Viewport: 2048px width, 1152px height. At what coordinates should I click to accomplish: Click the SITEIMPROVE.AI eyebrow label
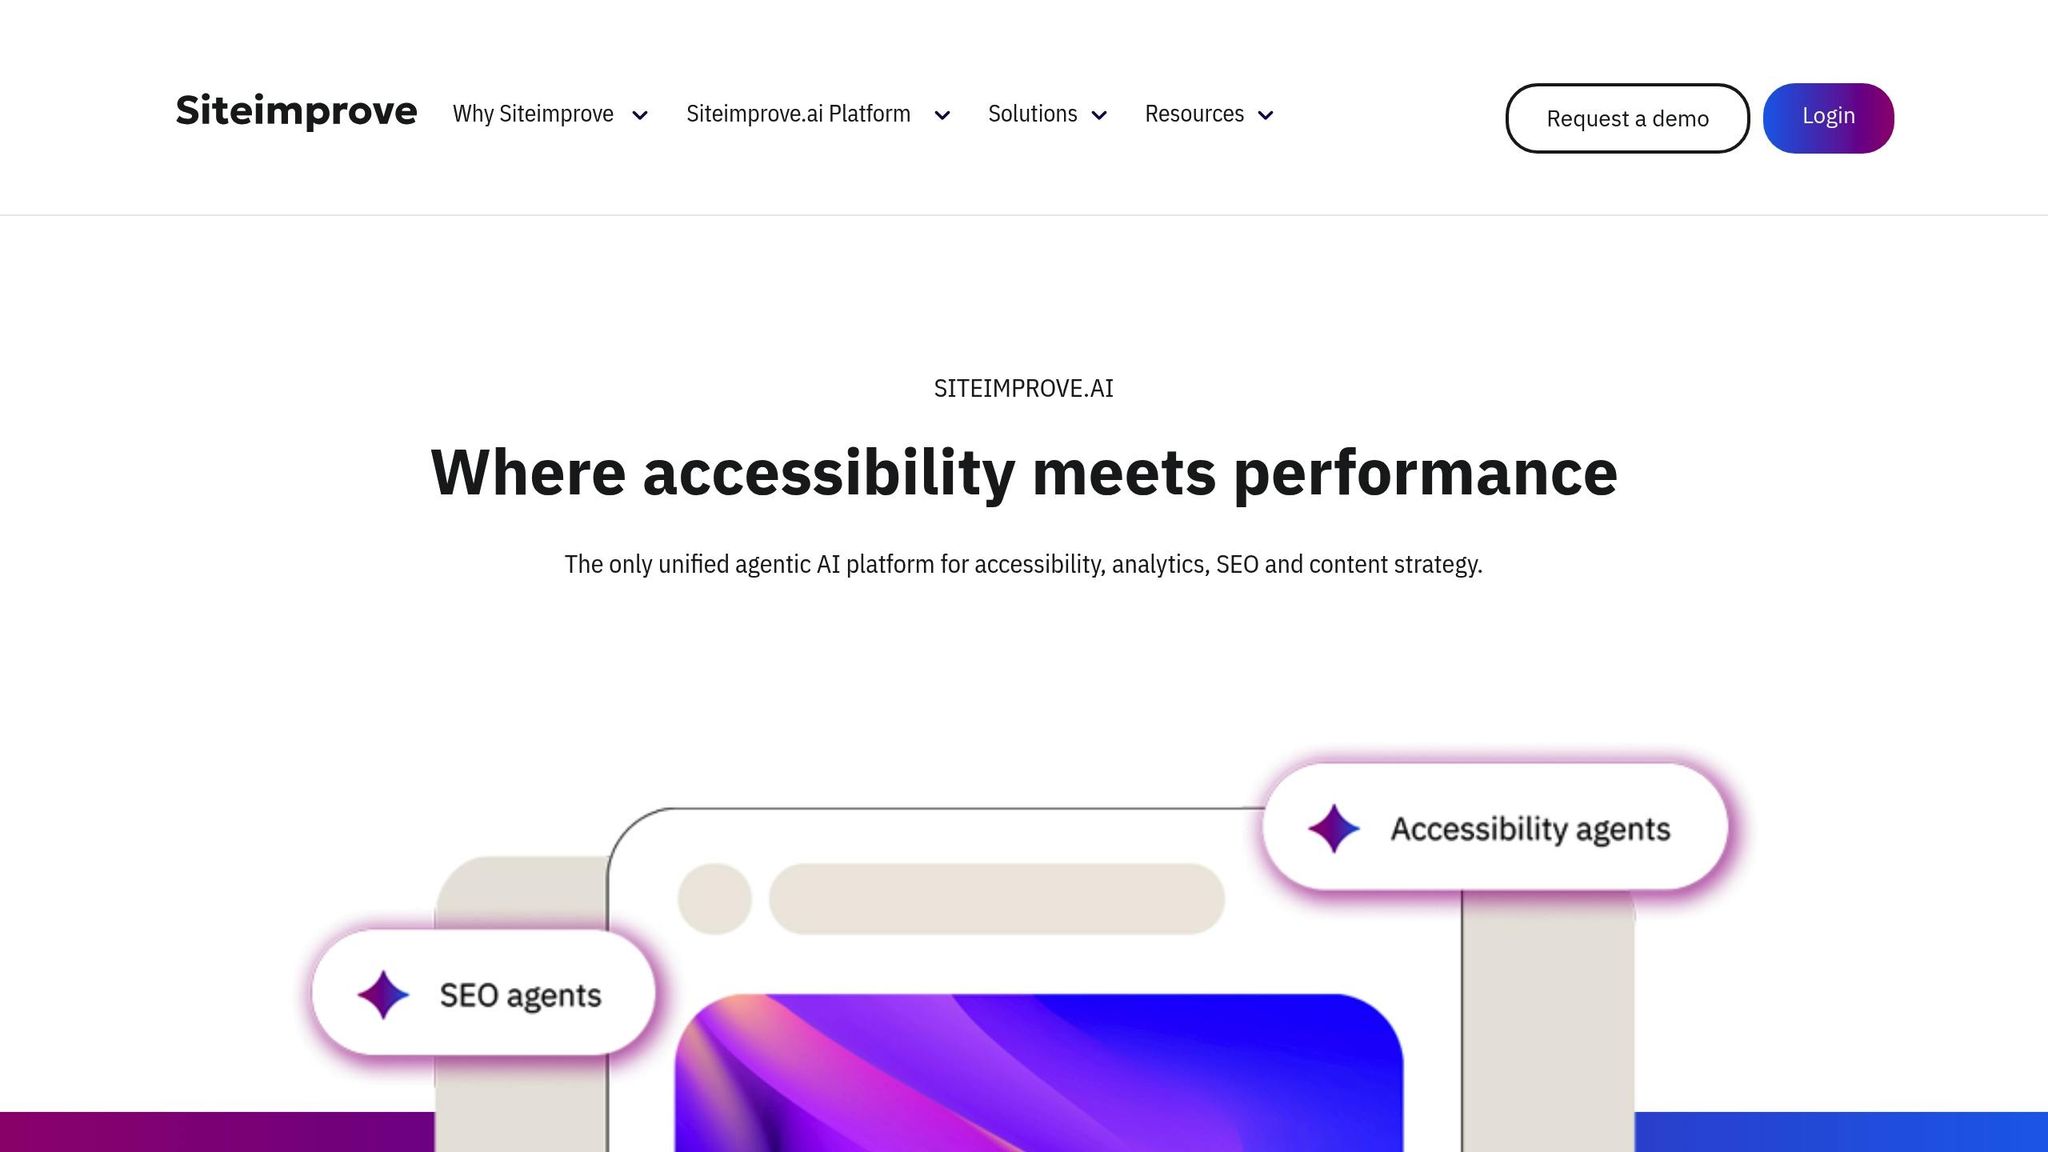pyautogui.click(x=1023, y=388)
